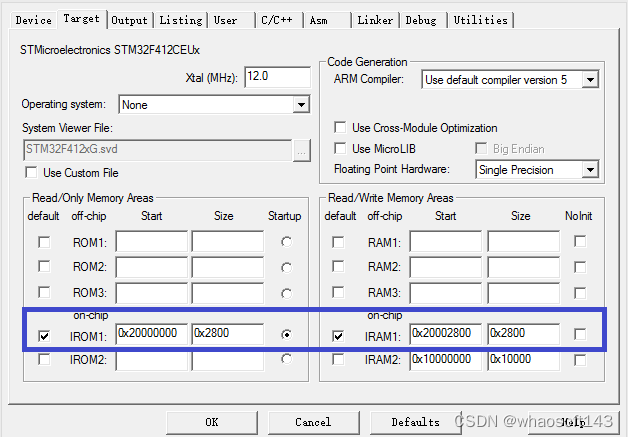Click the Defaults button

click(415, 422)
